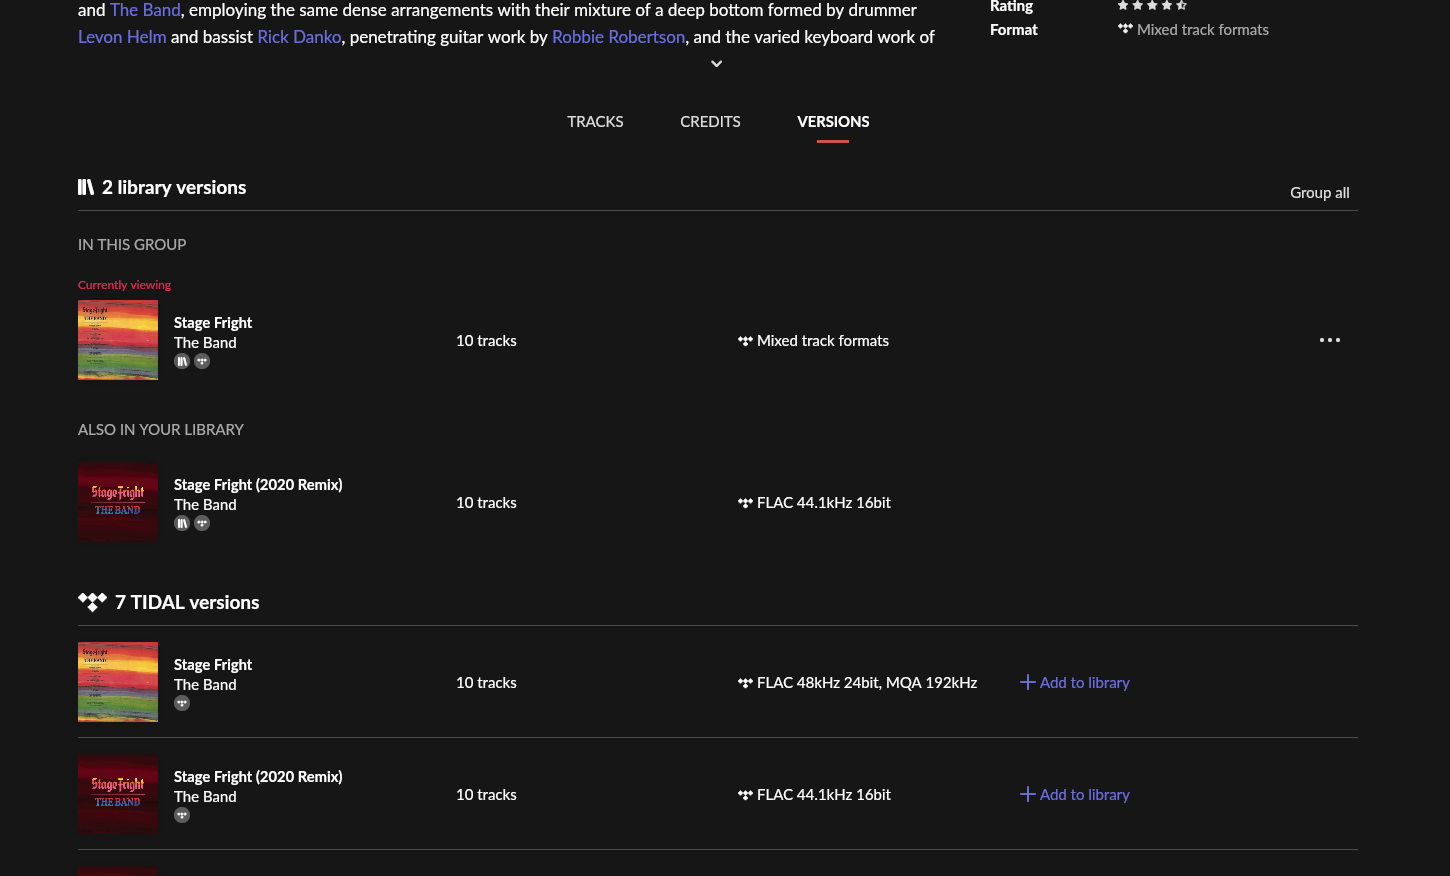Open the options menu for Stage Fright
The image size is (1450, 876).
(x=1330, y=340)
